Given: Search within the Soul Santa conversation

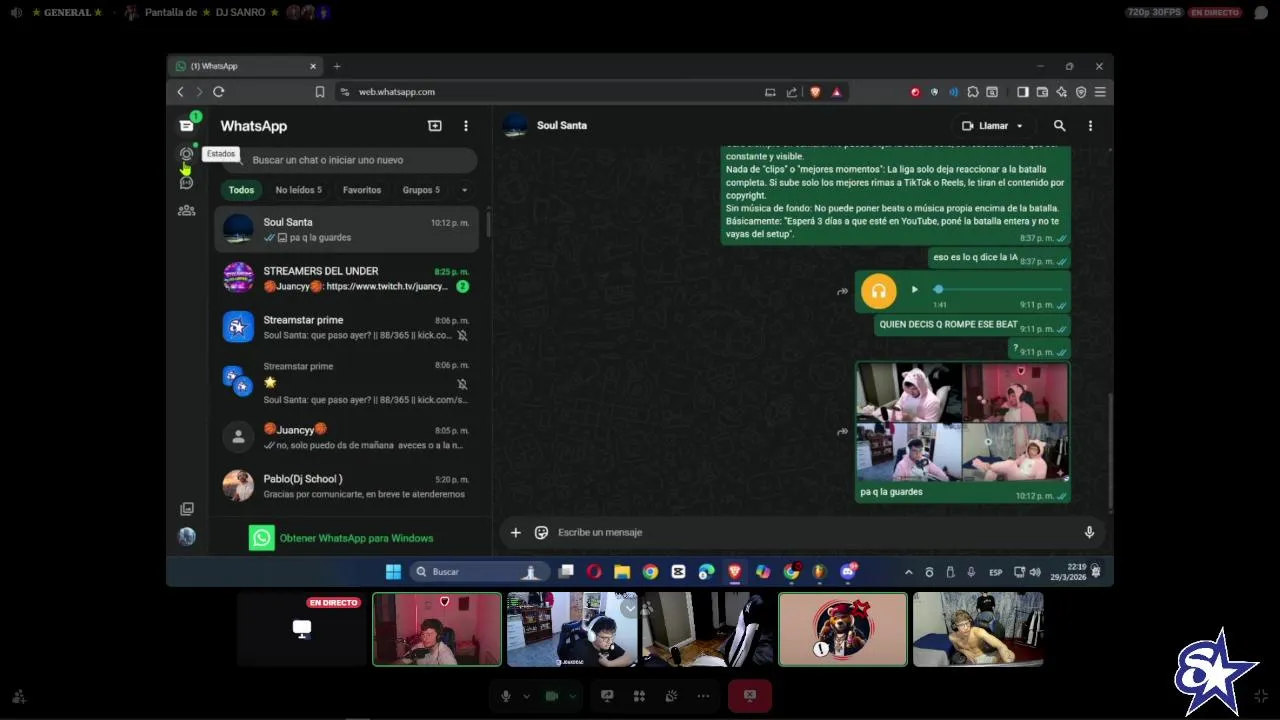Looking at the screenshot, I should [1059, 126].
